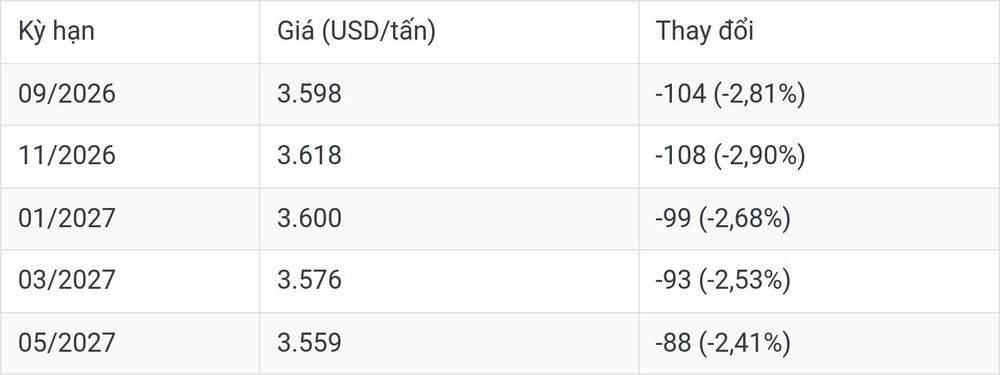Click the price 3.598

pos(309,94)
